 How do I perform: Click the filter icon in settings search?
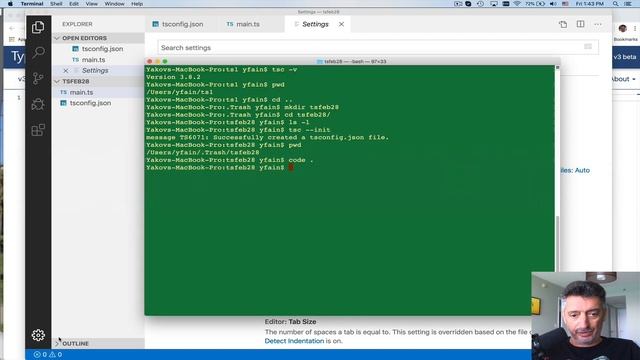click(588, 47)
